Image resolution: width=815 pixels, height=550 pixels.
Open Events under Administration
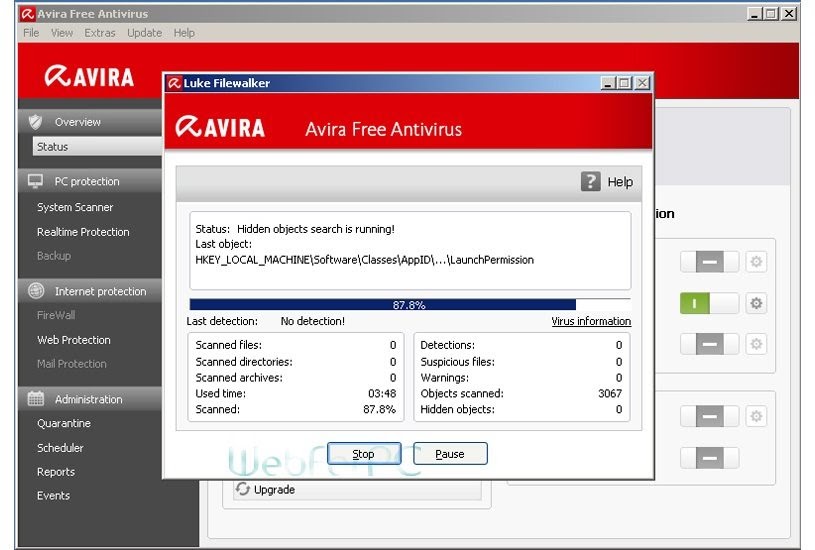click(54, 495)
